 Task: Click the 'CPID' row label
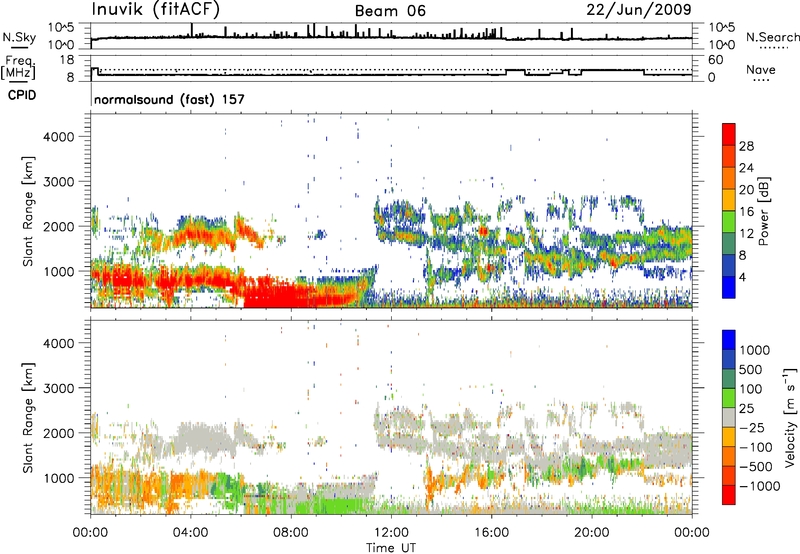(x=22, y=95)
